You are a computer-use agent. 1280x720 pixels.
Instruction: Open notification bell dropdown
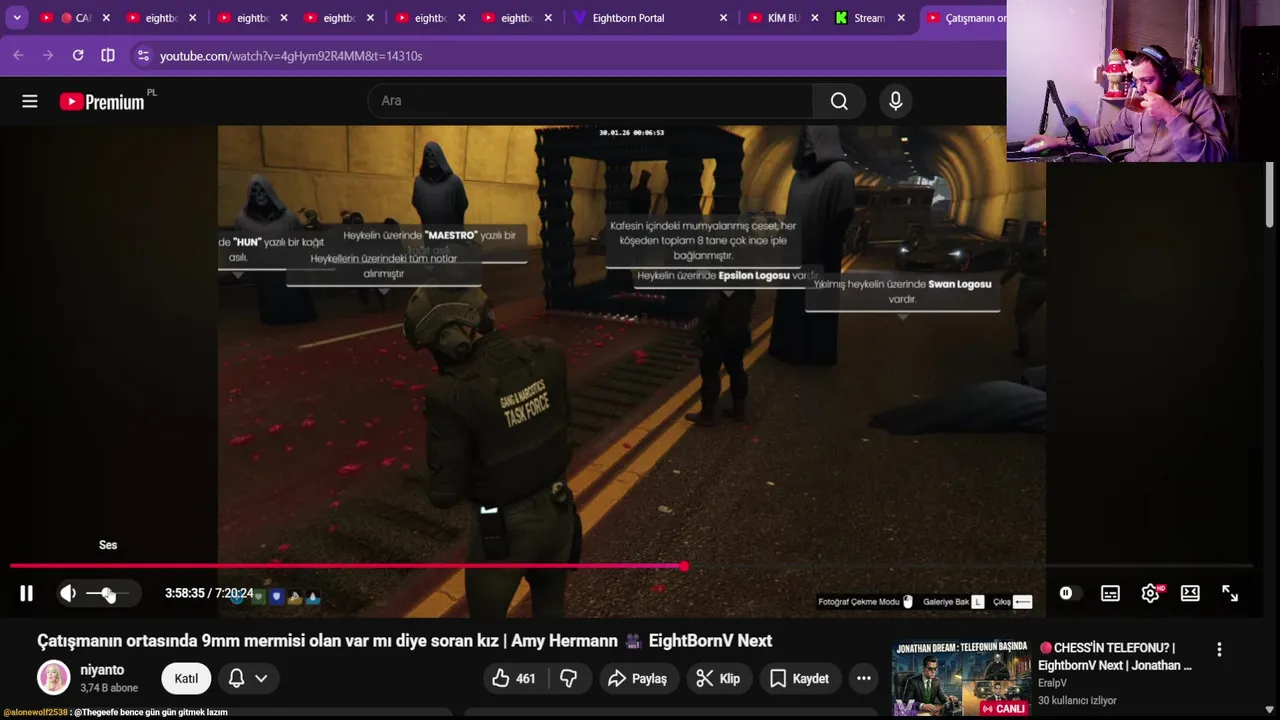click(x=248, y=678)
